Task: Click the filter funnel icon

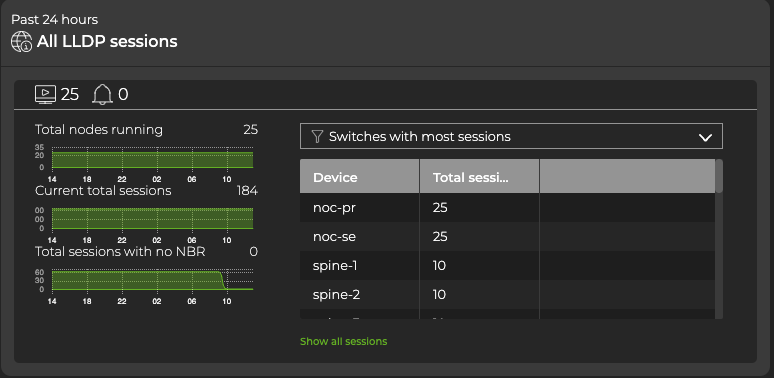Action: point(317,137)
